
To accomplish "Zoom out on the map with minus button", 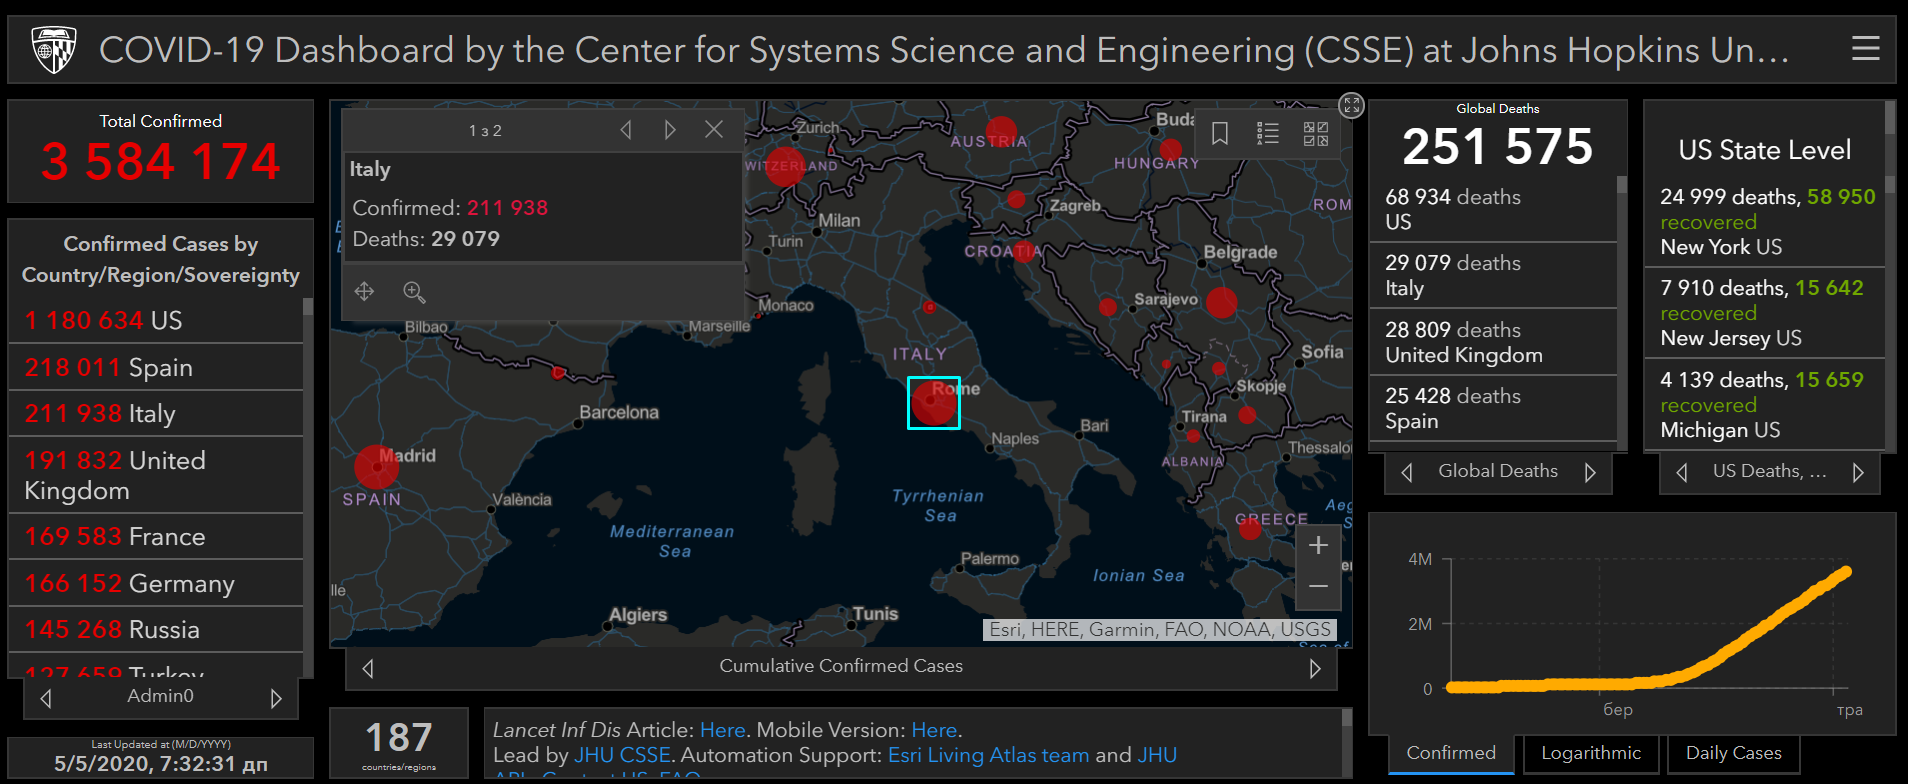I will point(1318,587).
